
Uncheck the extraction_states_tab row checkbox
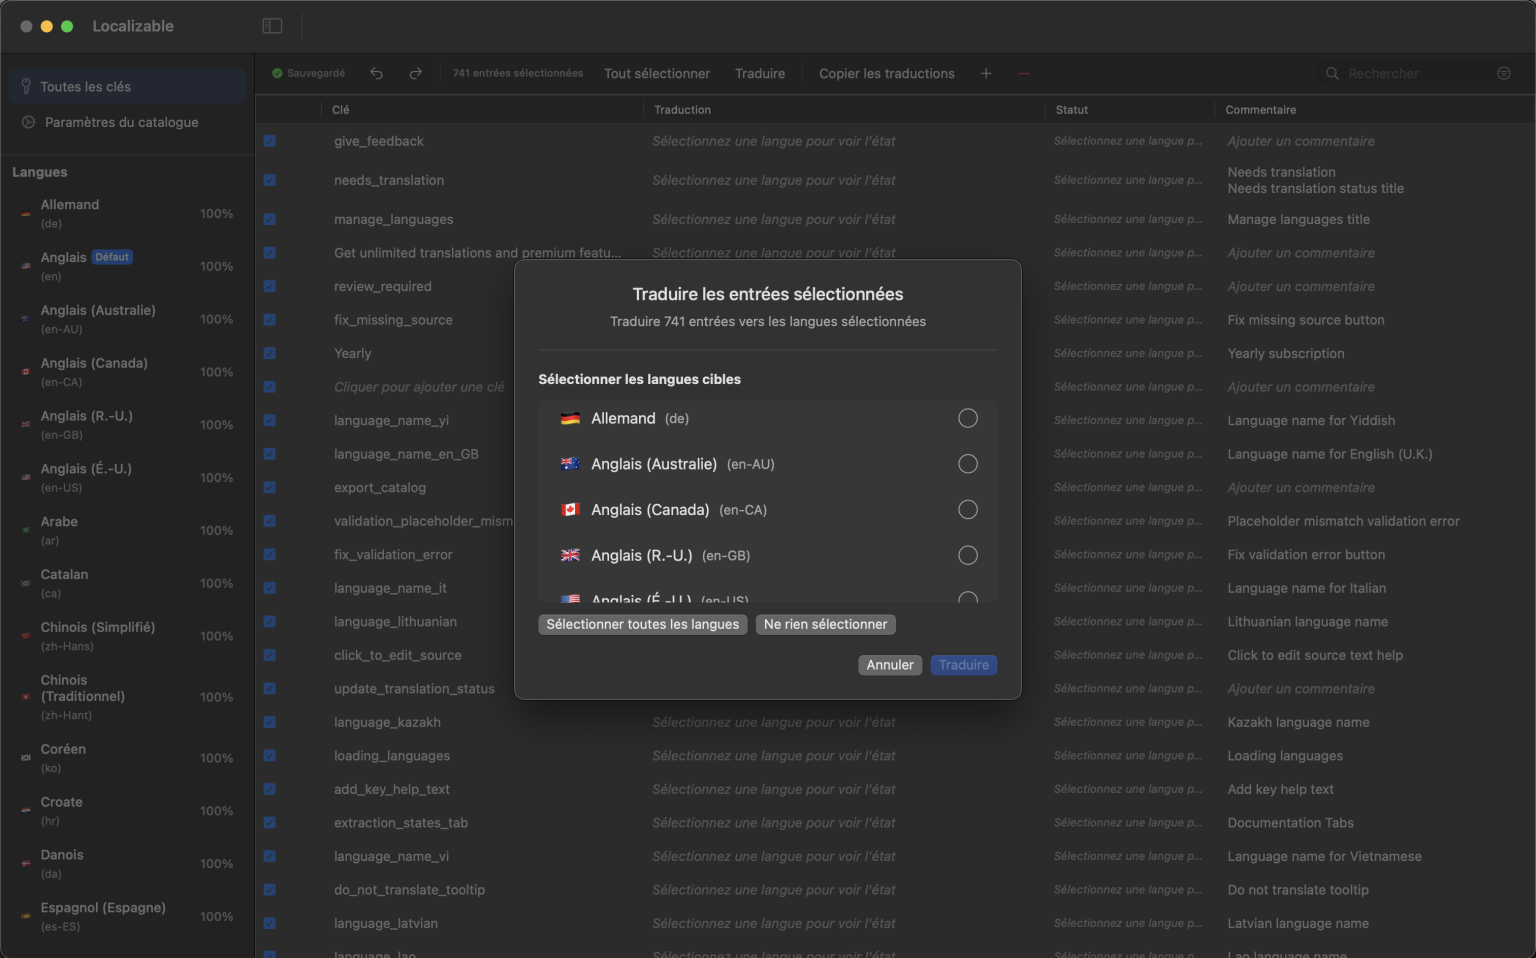pos(270,823)
